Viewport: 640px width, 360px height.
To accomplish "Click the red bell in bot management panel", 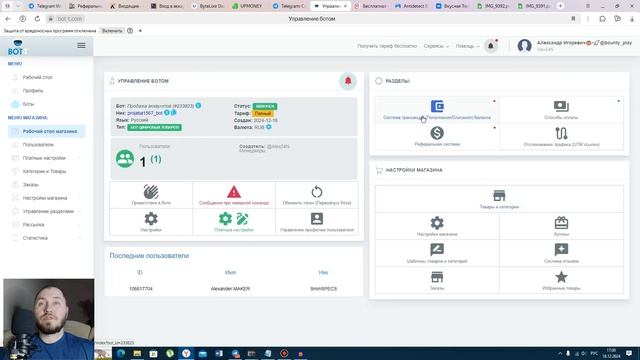I will 348,81.
